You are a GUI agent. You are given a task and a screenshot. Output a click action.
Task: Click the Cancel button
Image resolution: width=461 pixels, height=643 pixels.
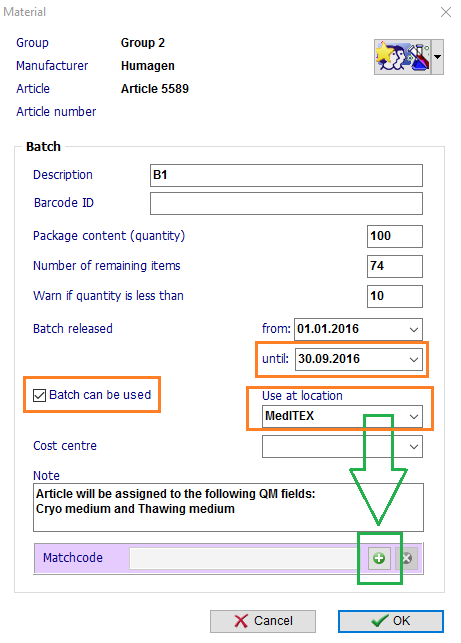click(x=263, y=621)
